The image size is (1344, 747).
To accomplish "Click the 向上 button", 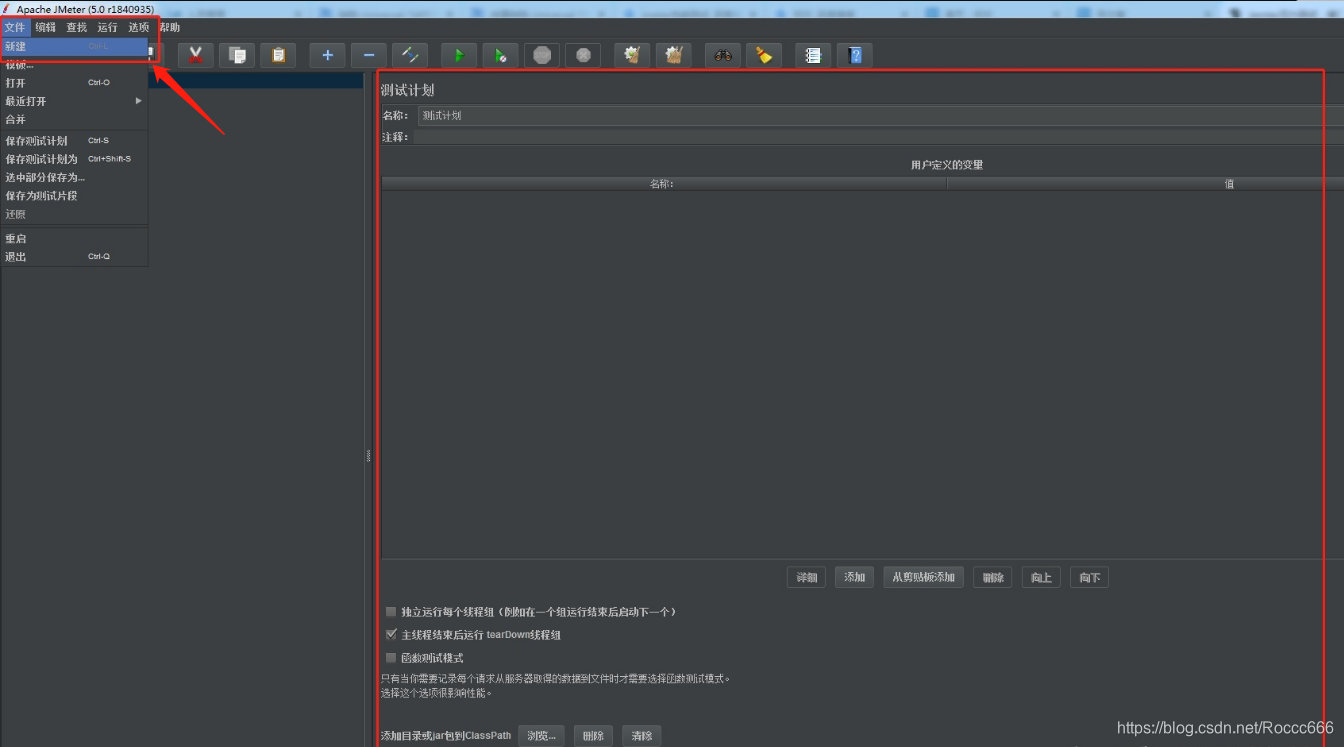I will tap(1041, 577).
